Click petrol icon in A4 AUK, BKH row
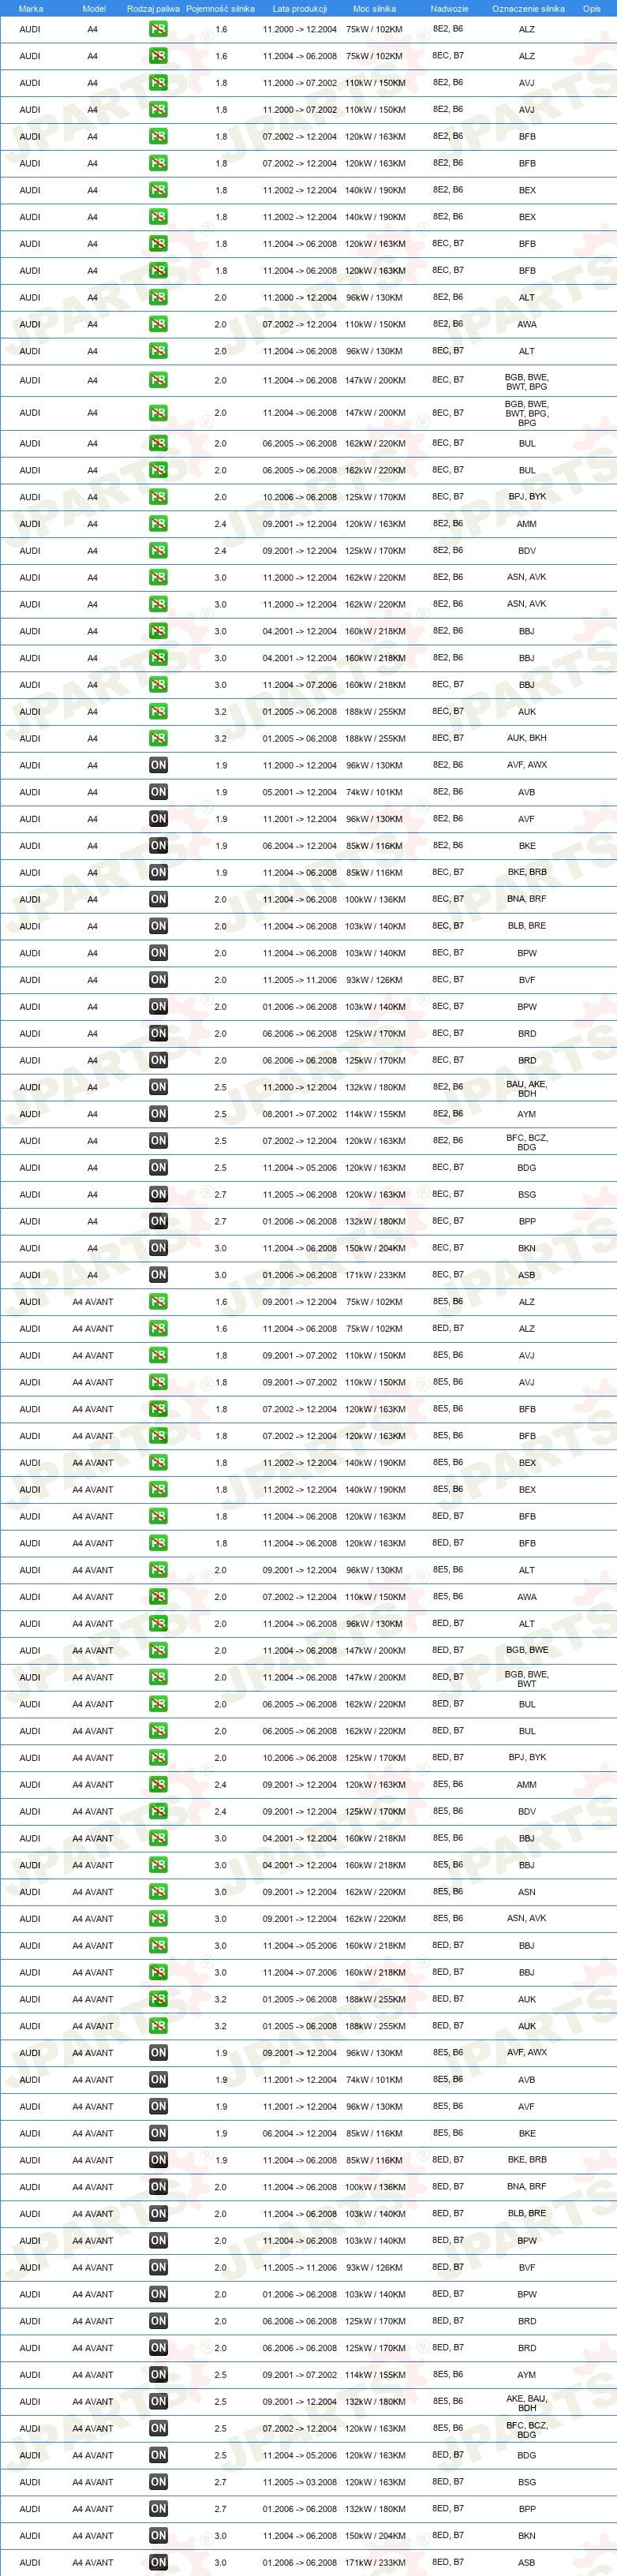This screenshot has width=617, height=2576. click(158, 738)
